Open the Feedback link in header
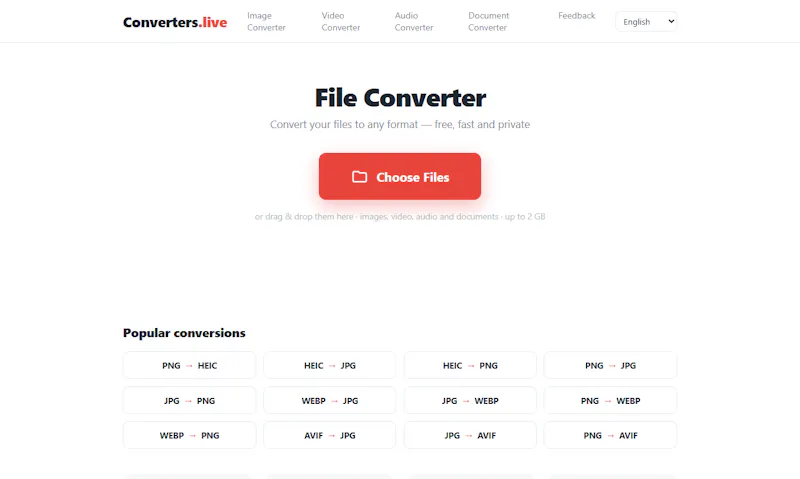This screenshot has height=479, width=800. click(577, 16)
